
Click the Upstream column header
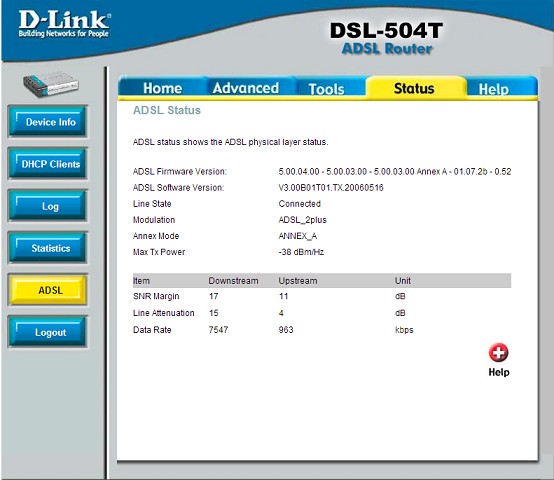pyautogui.click(x=298, y=281)
